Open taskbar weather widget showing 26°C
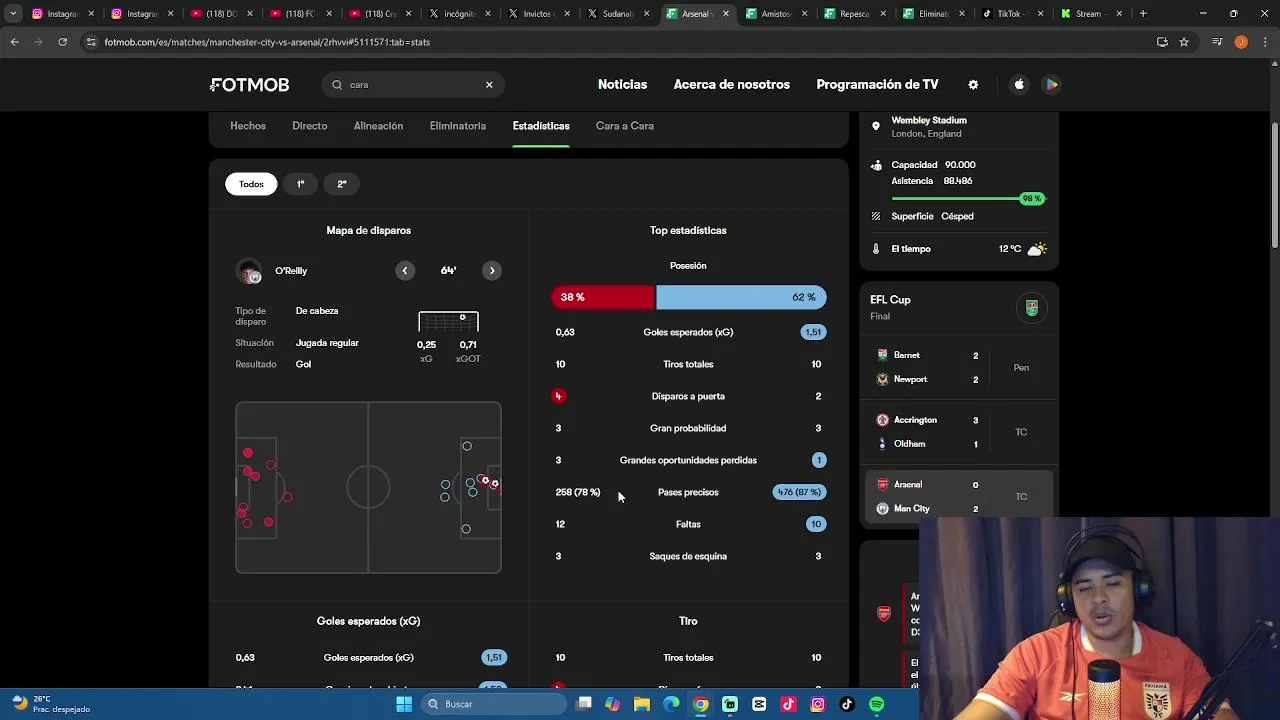 coord(50,704)
